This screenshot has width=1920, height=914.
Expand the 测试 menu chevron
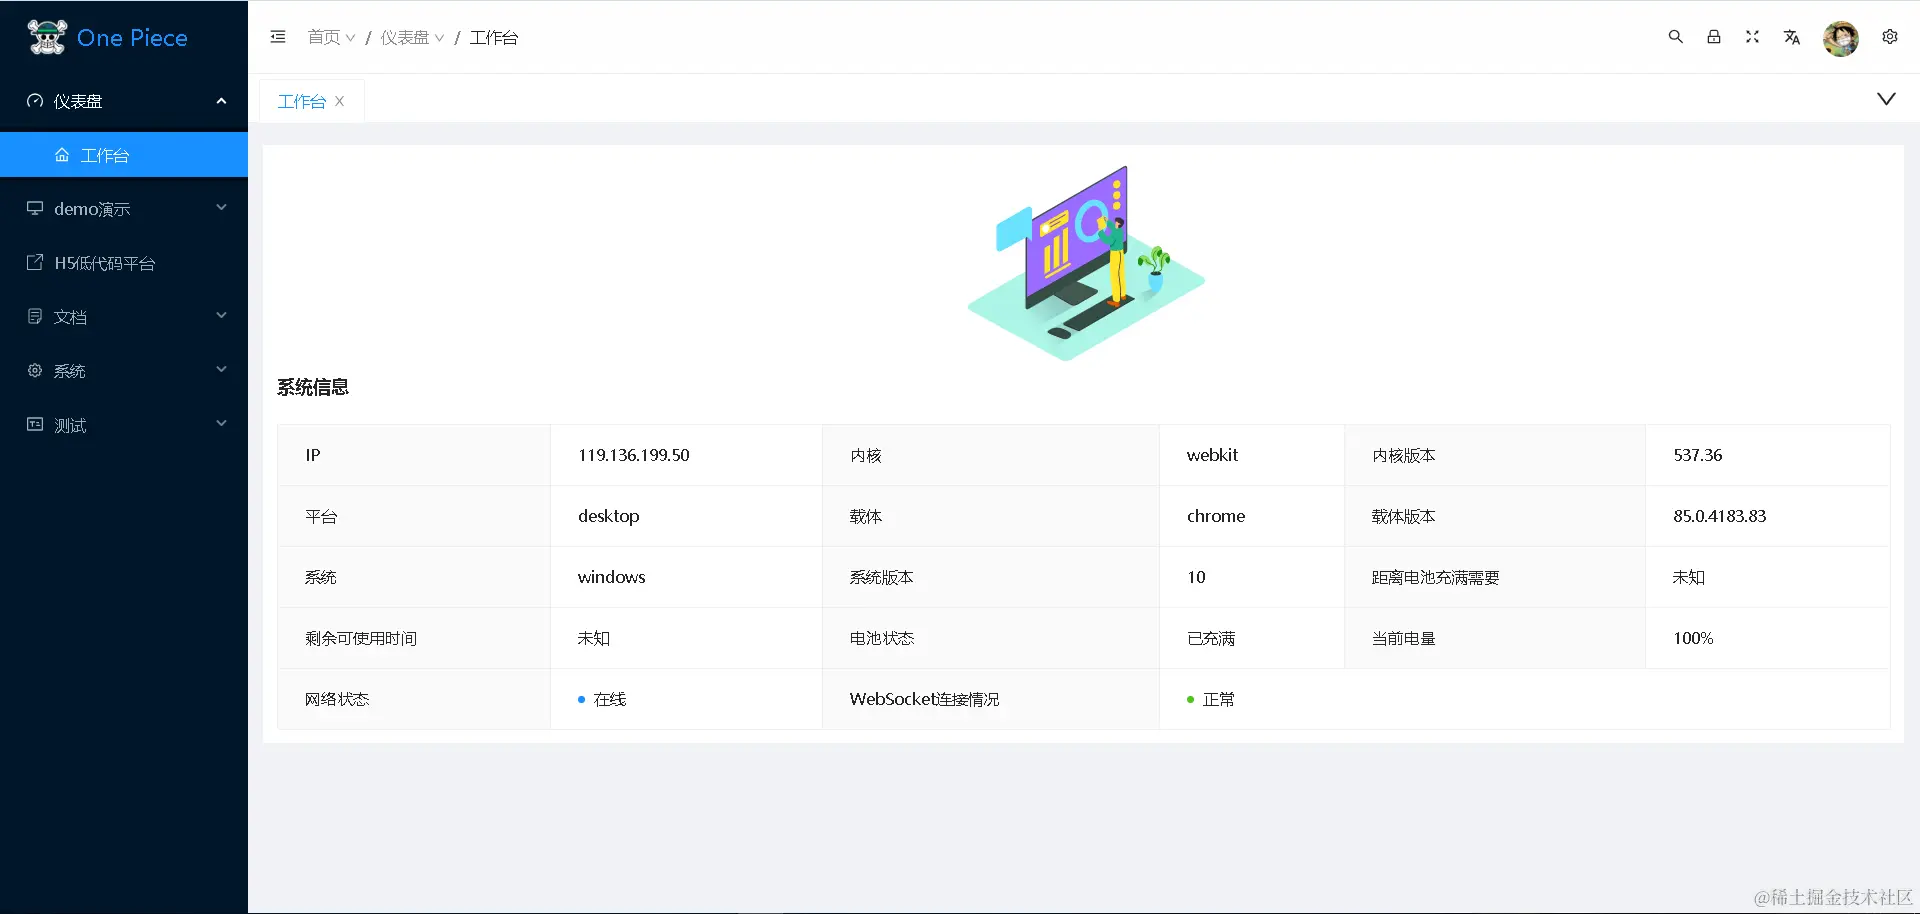(221, 423)
